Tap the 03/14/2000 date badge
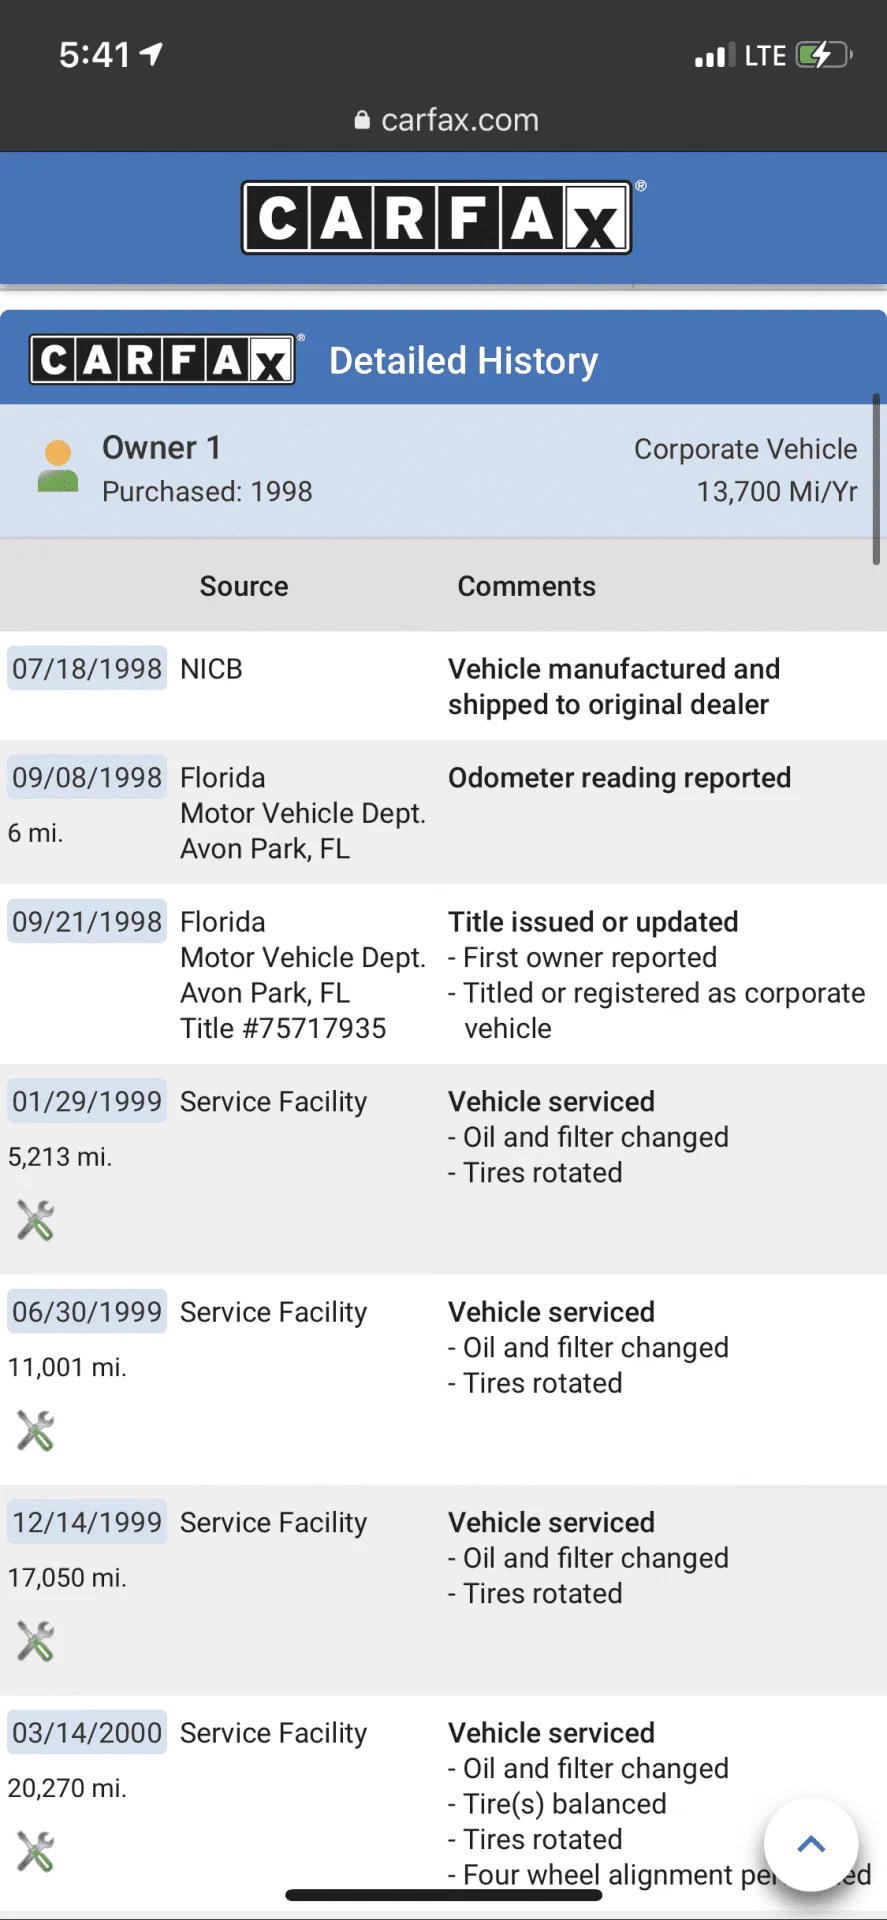Viewport: 887px width, 1920px height. (87, 1732)
